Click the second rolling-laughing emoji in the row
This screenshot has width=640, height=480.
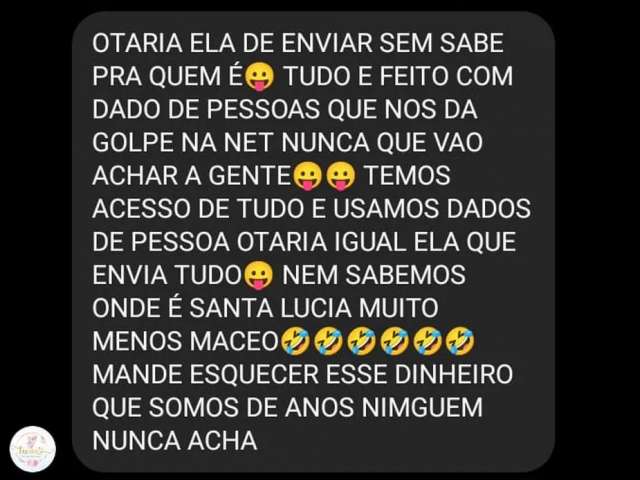pos(329,341)
